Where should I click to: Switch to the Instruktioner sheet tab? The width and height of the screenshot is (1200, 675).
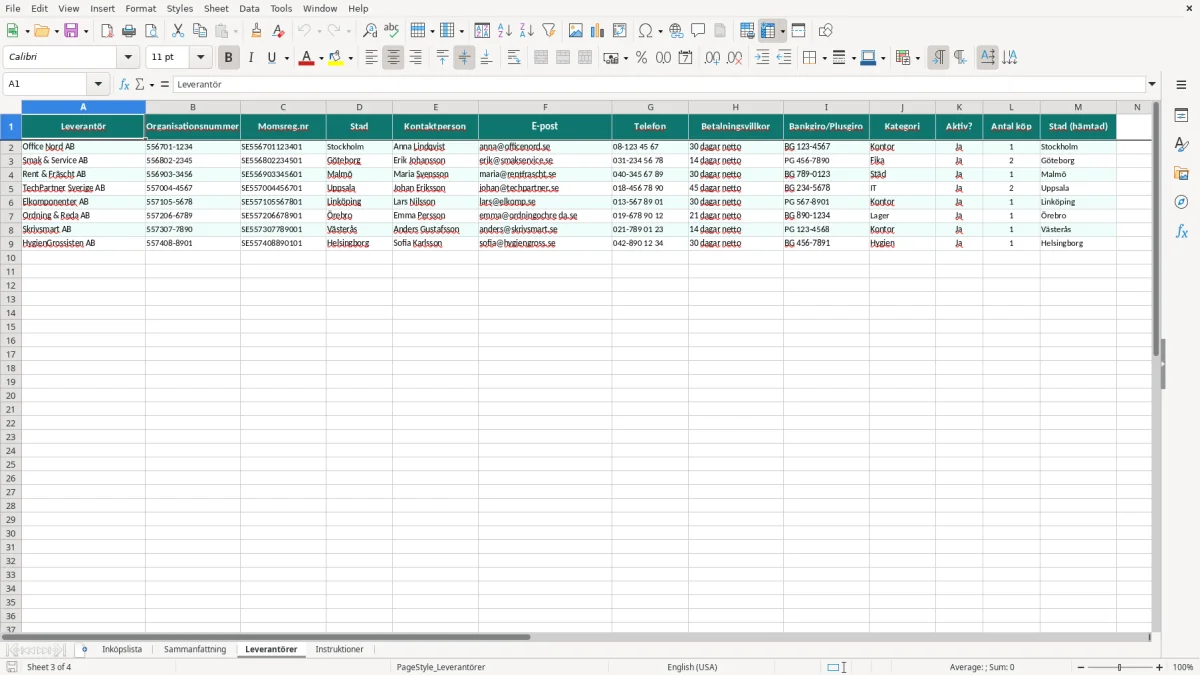pyautogui.click(x=339, y=649)
